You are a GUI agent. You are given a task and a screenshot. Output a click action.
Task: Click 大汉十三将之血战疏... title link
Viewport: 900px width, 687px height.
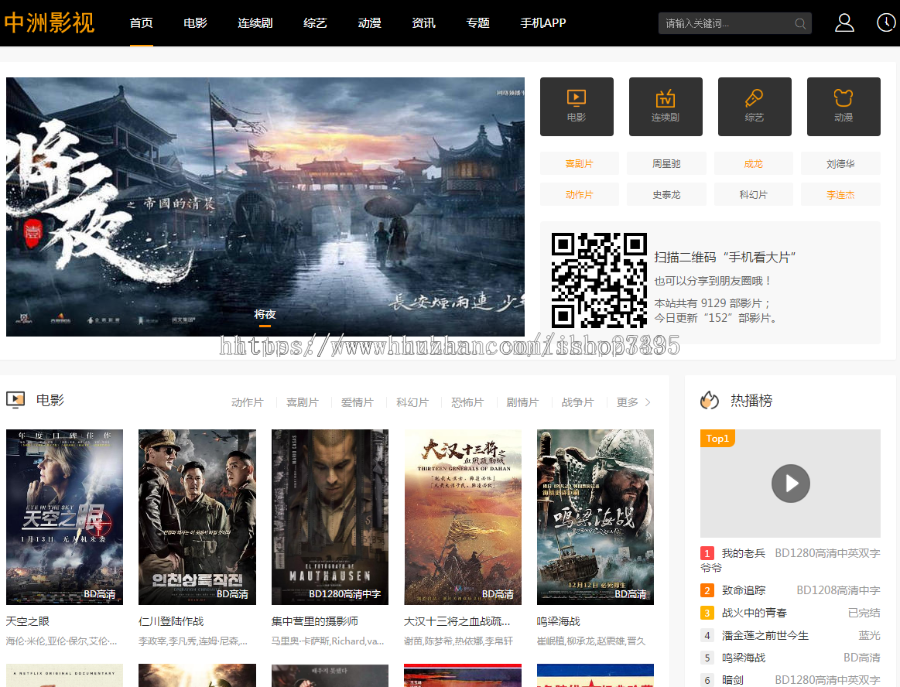457,621
